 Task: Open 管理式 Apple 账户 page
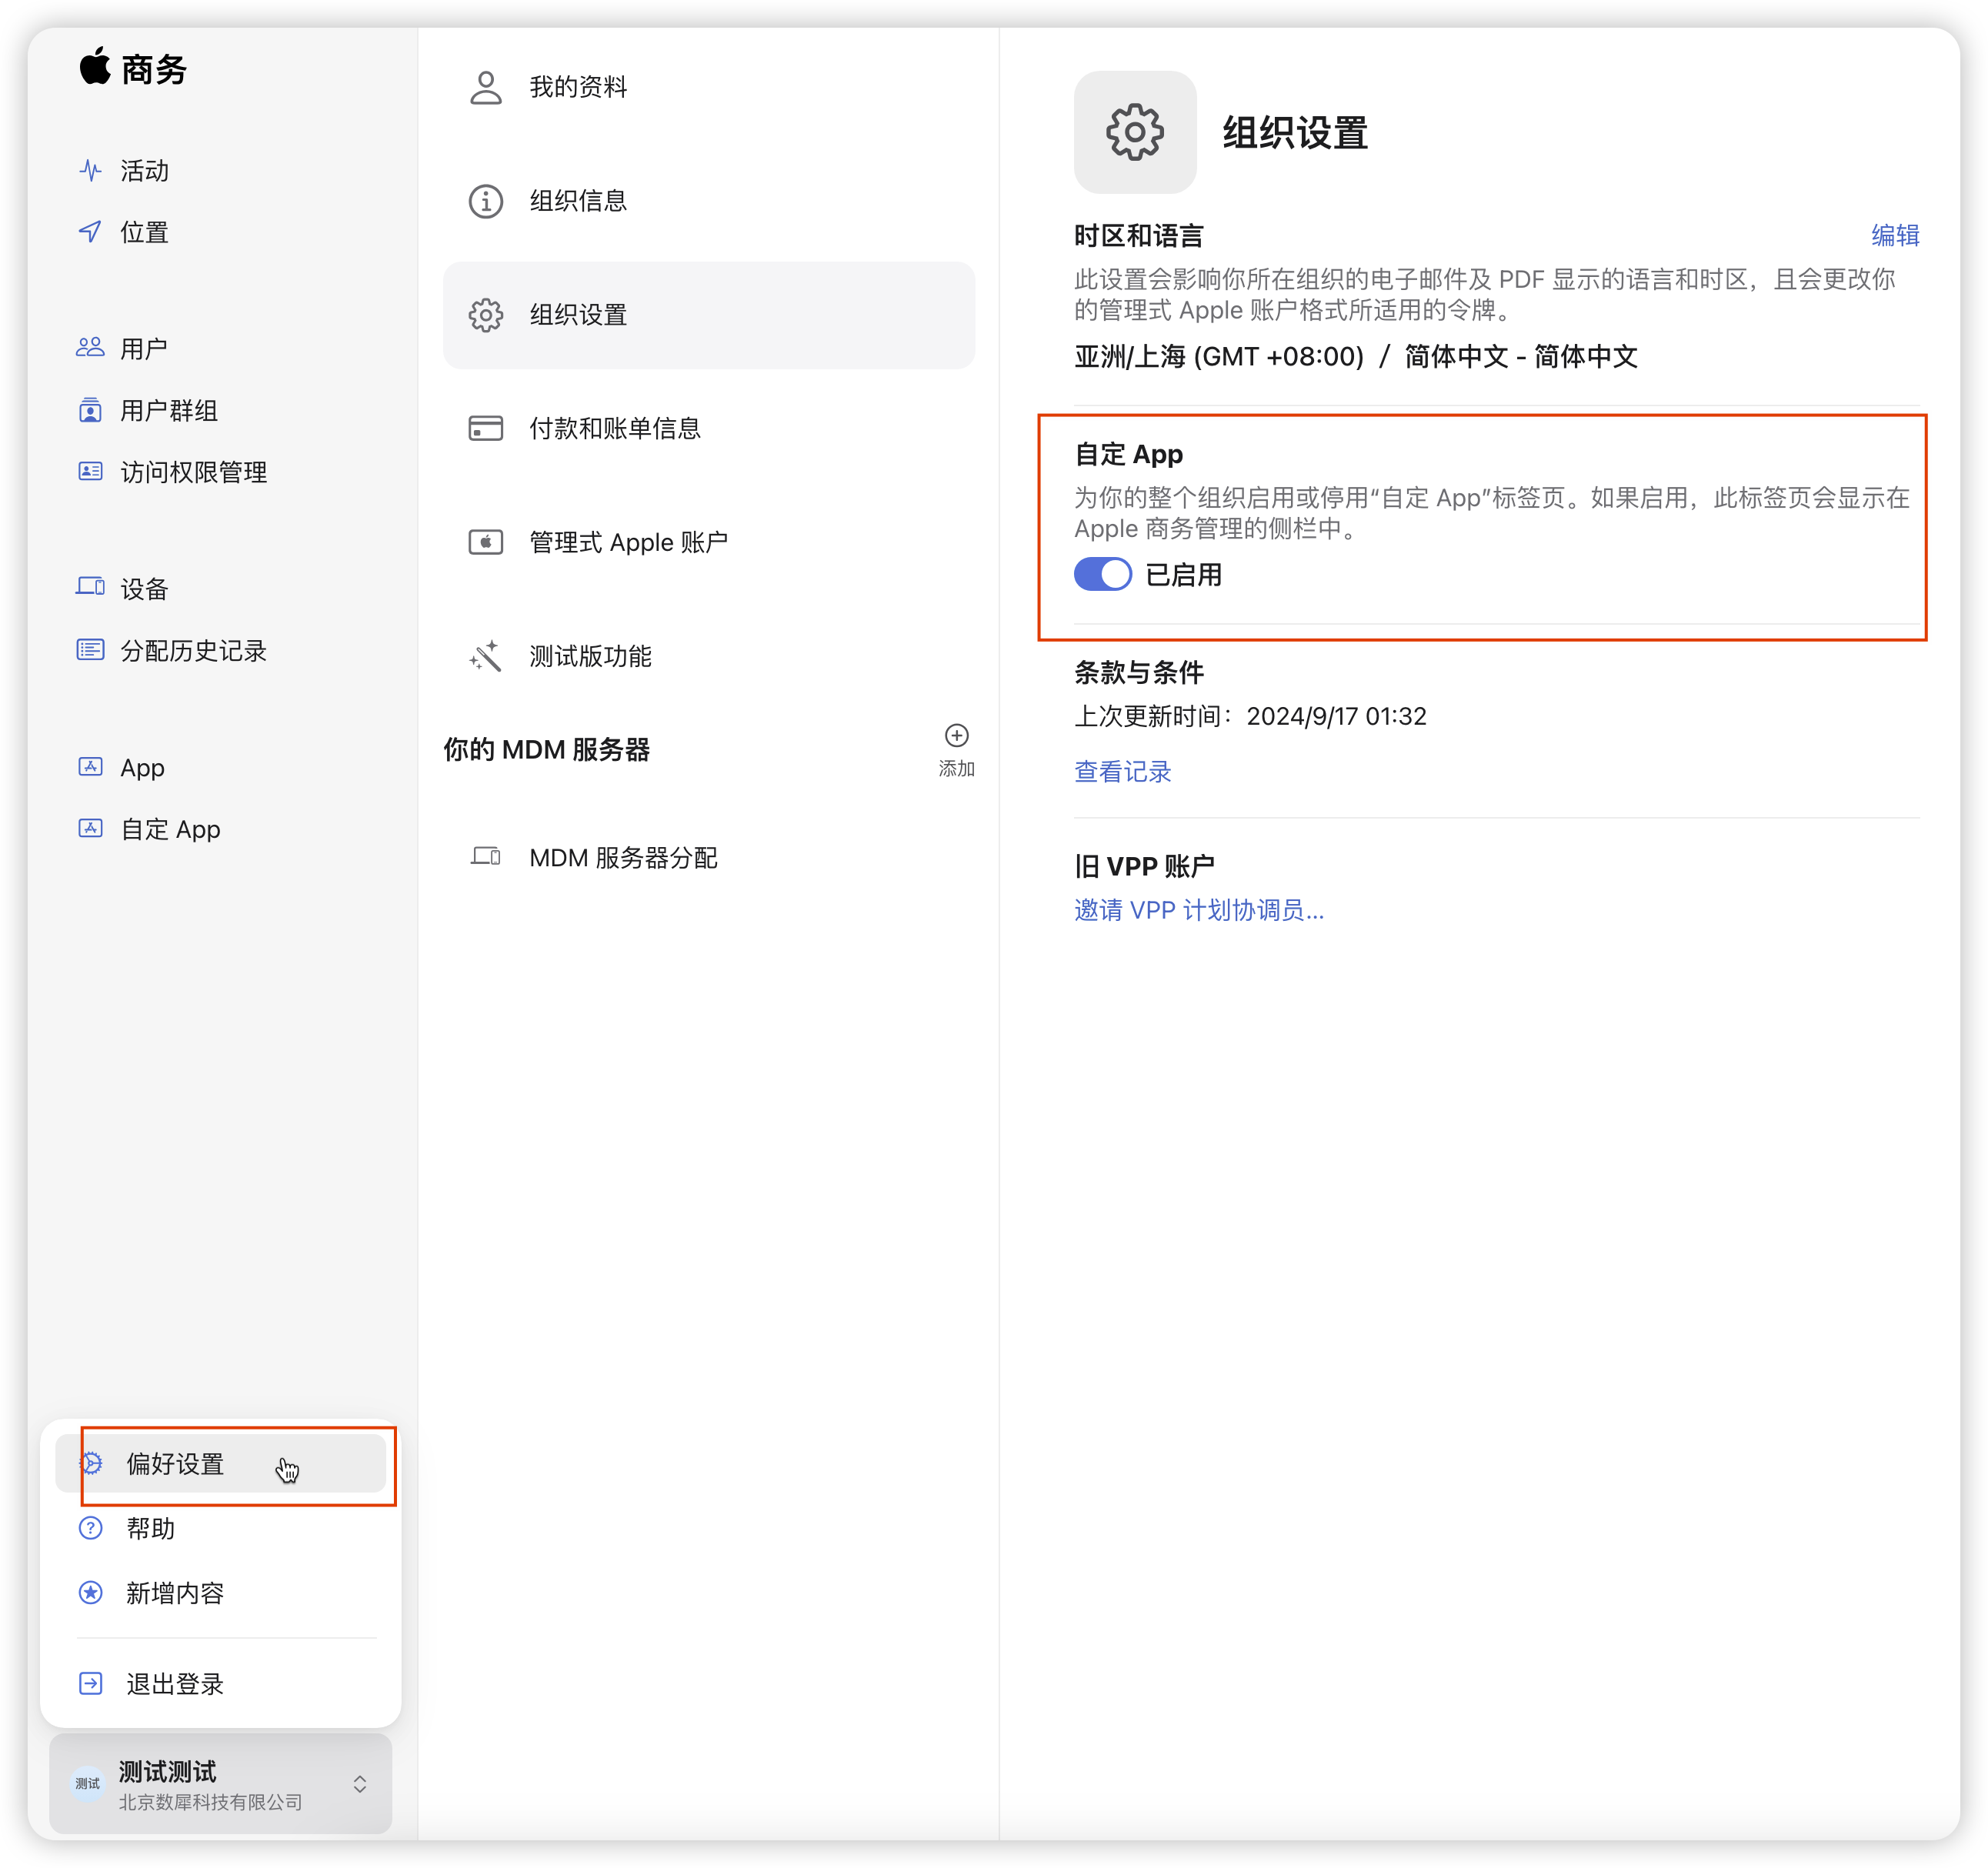pyautogui.click(x=709, y=542)
